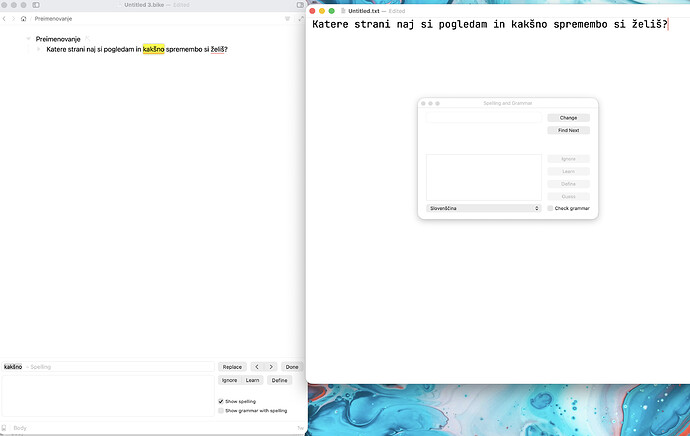Viewport: 690px width, 436px height.
Task: Click the Replace button in Bike spelling panel
Action: [232, 367]
